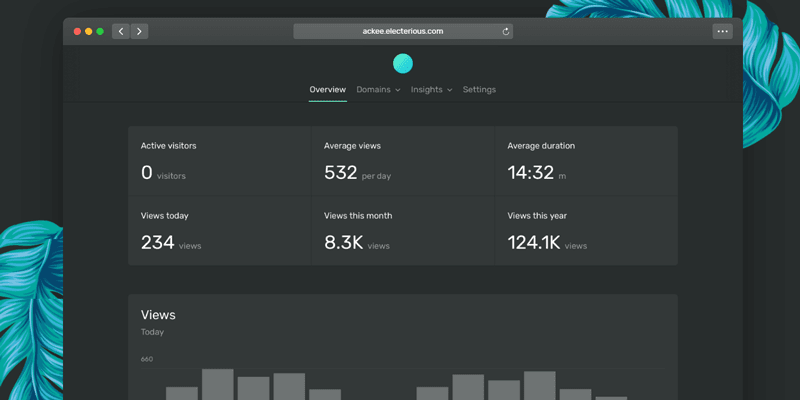Select the Active visitors card
800x400 pixels.
[x=219, y=161]
